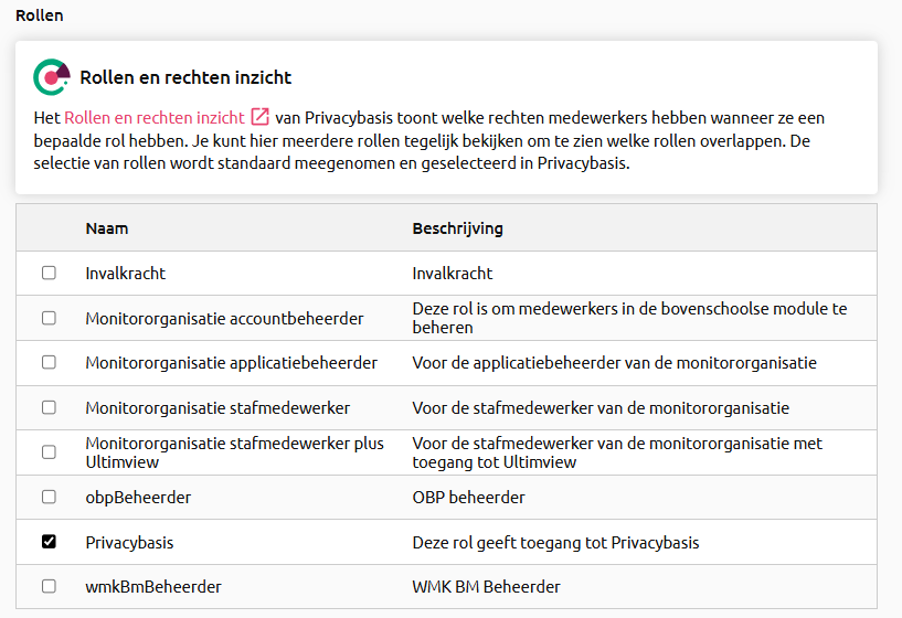The image size is (902, 618).
Task: Open the Rollen en rechten inzicht link
Action: point(154,117)
